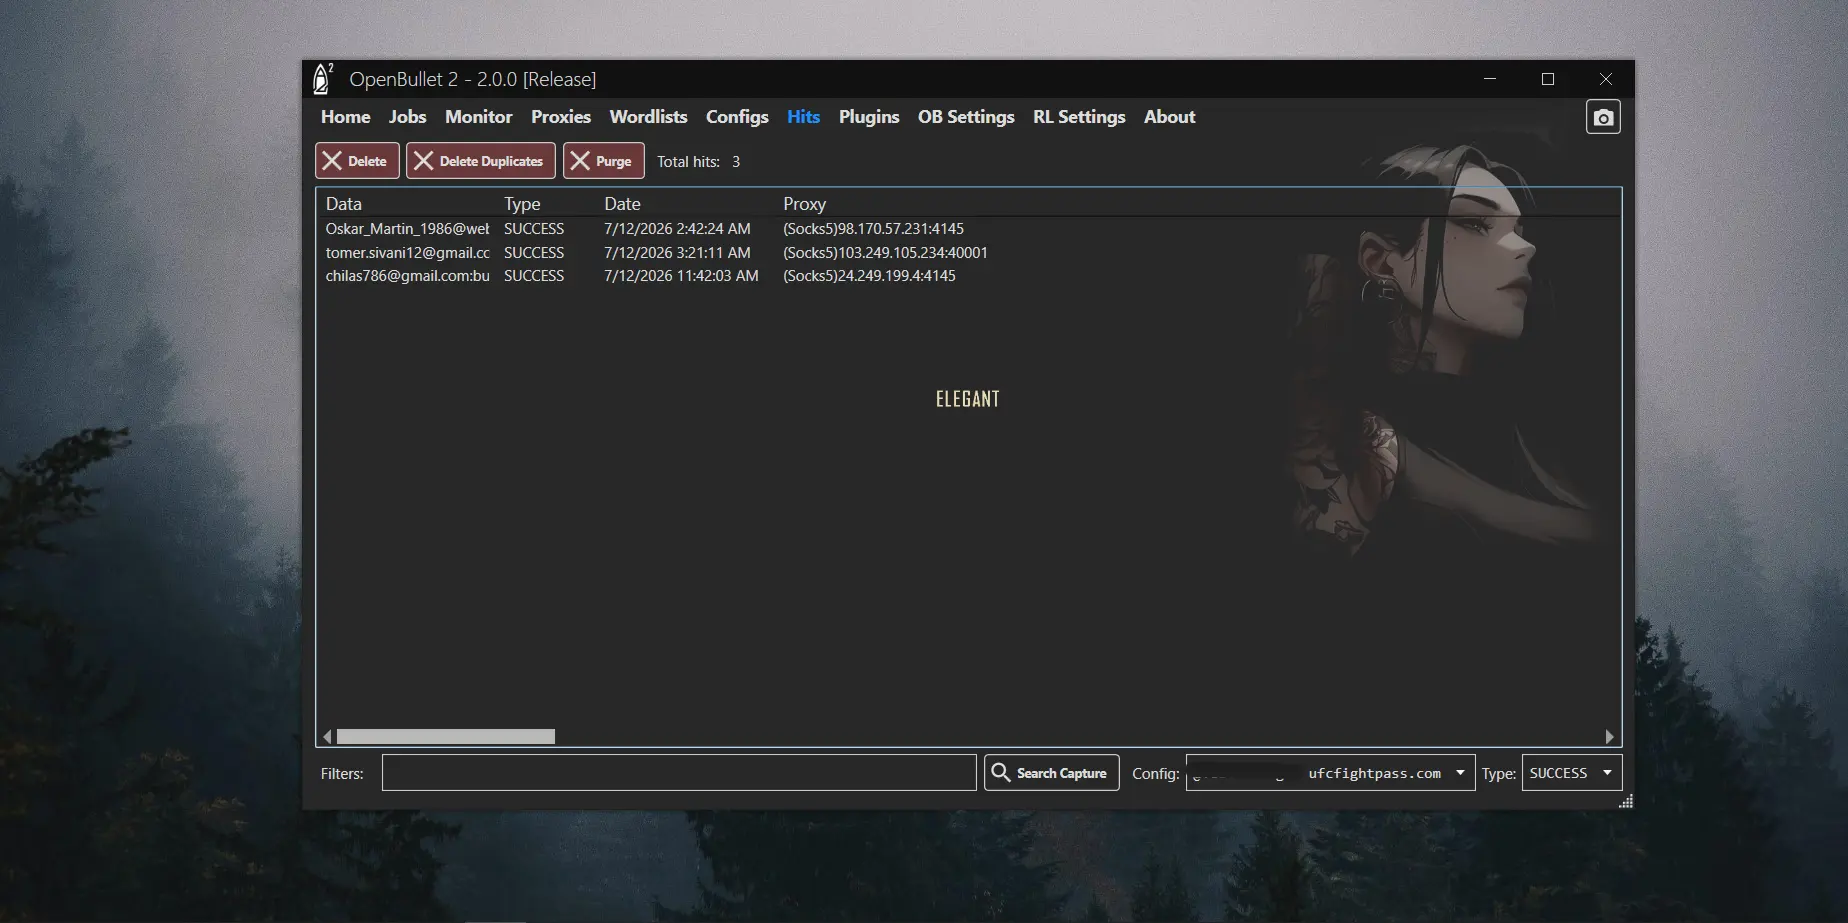
Task: Click the X icon on Delete button
Action: click(332, 161)
